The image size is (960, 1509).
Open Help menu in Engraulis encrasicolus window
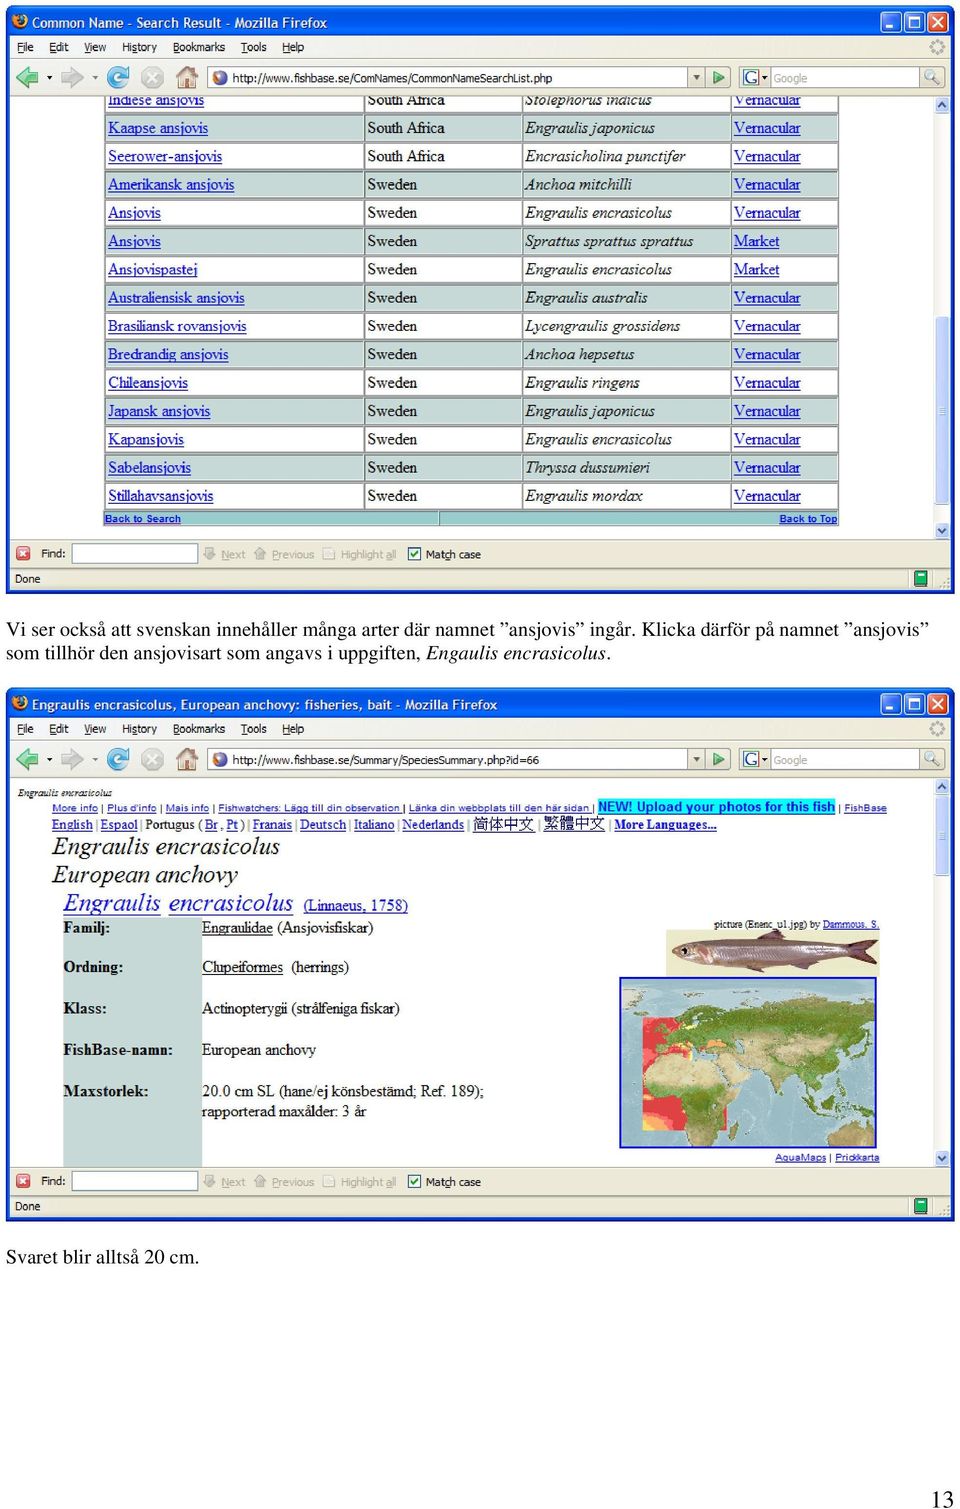coord(293,729)
